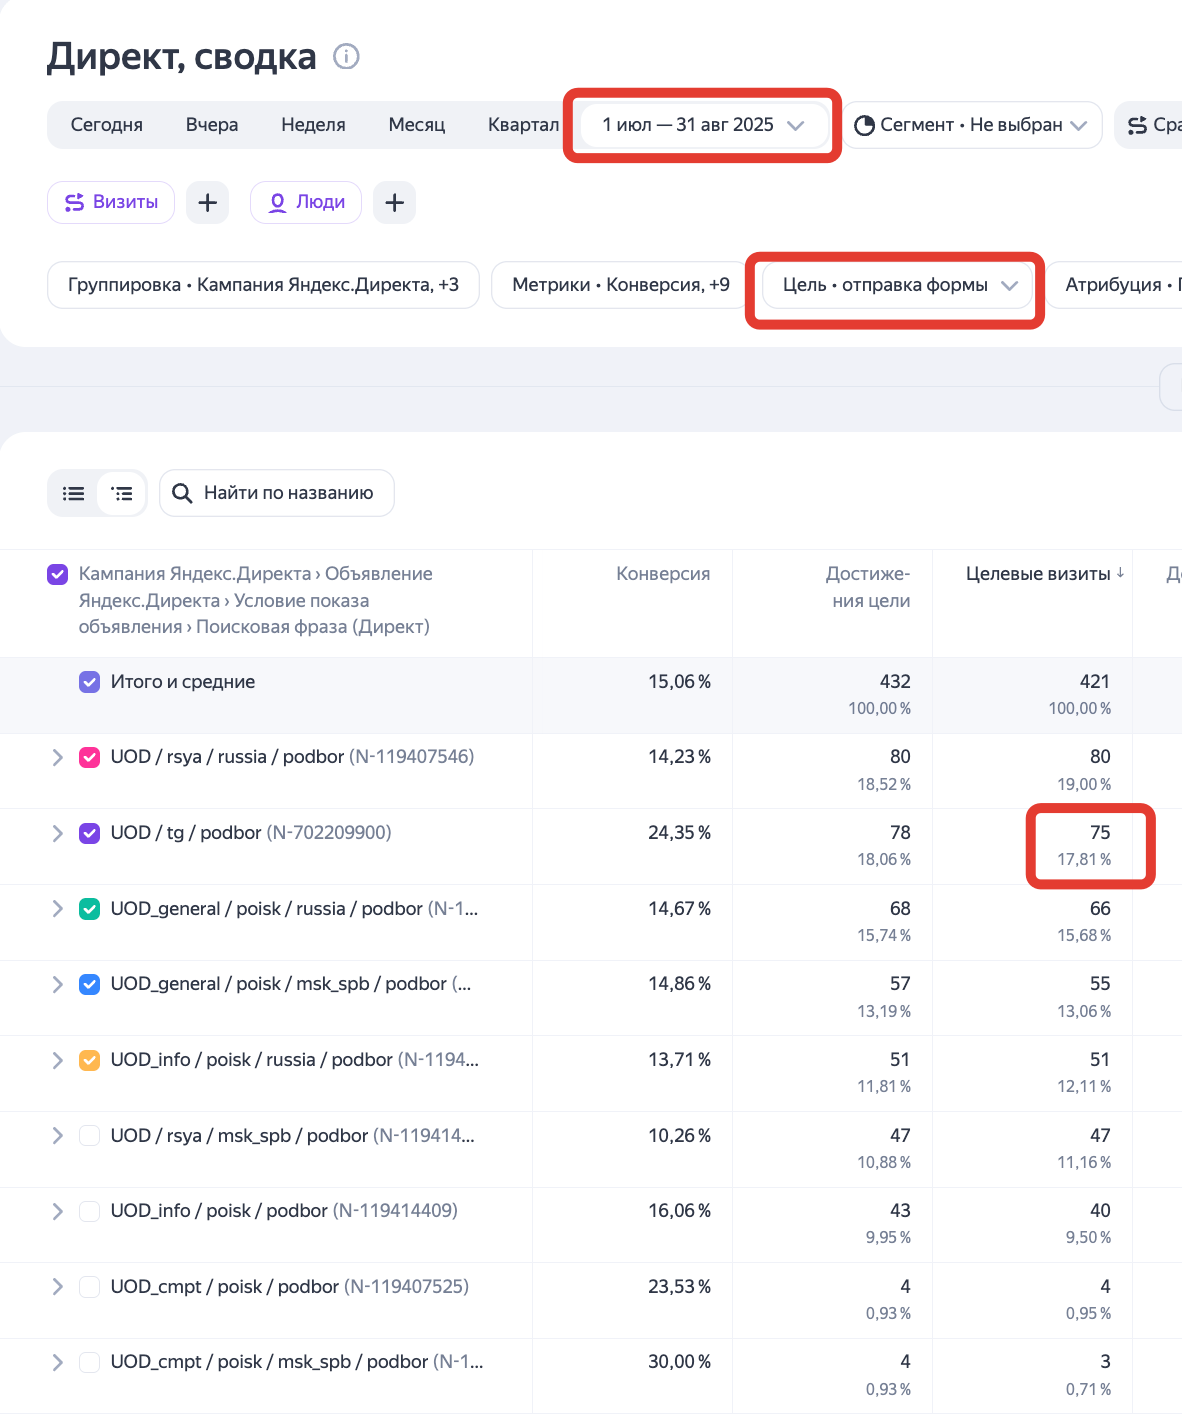Switch to flat list view icon

74,493
